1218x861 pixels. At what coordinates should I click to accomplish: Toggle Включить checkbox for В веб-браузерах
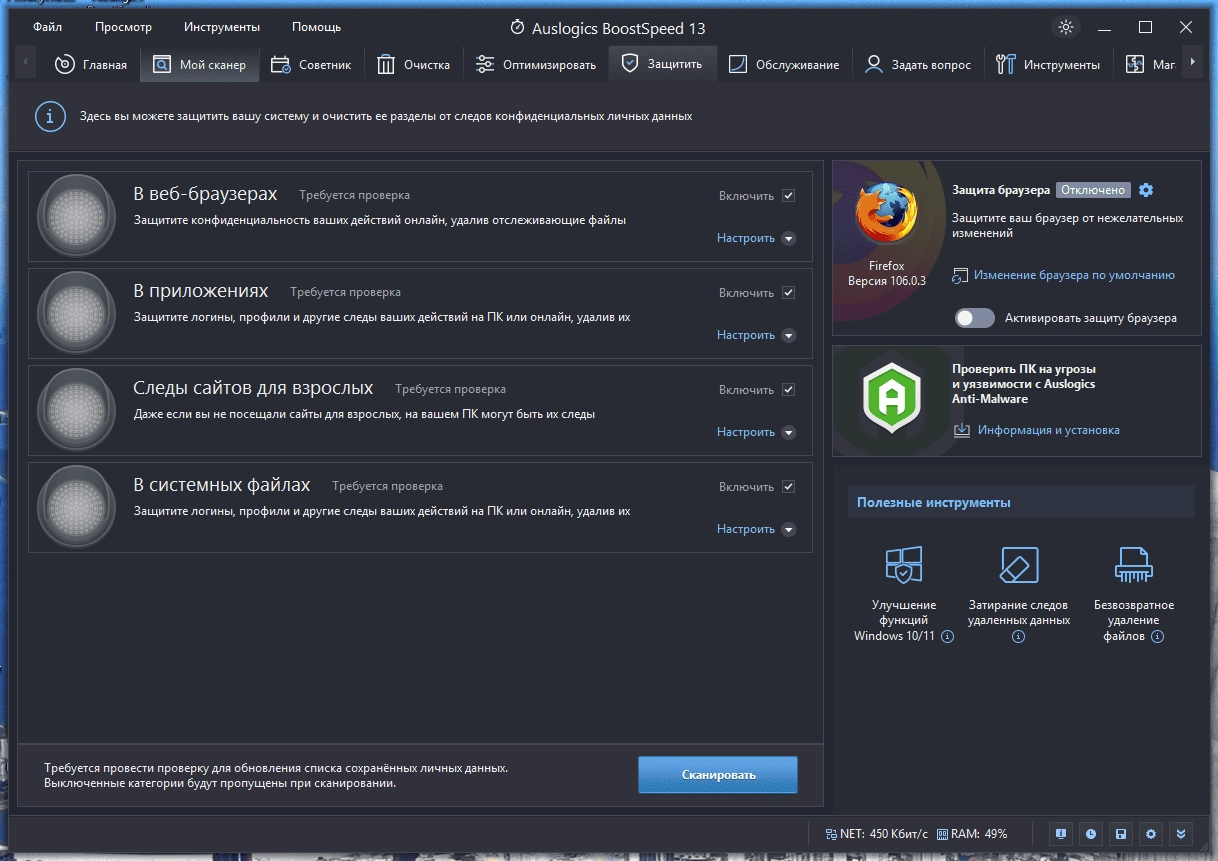point(789,196)
